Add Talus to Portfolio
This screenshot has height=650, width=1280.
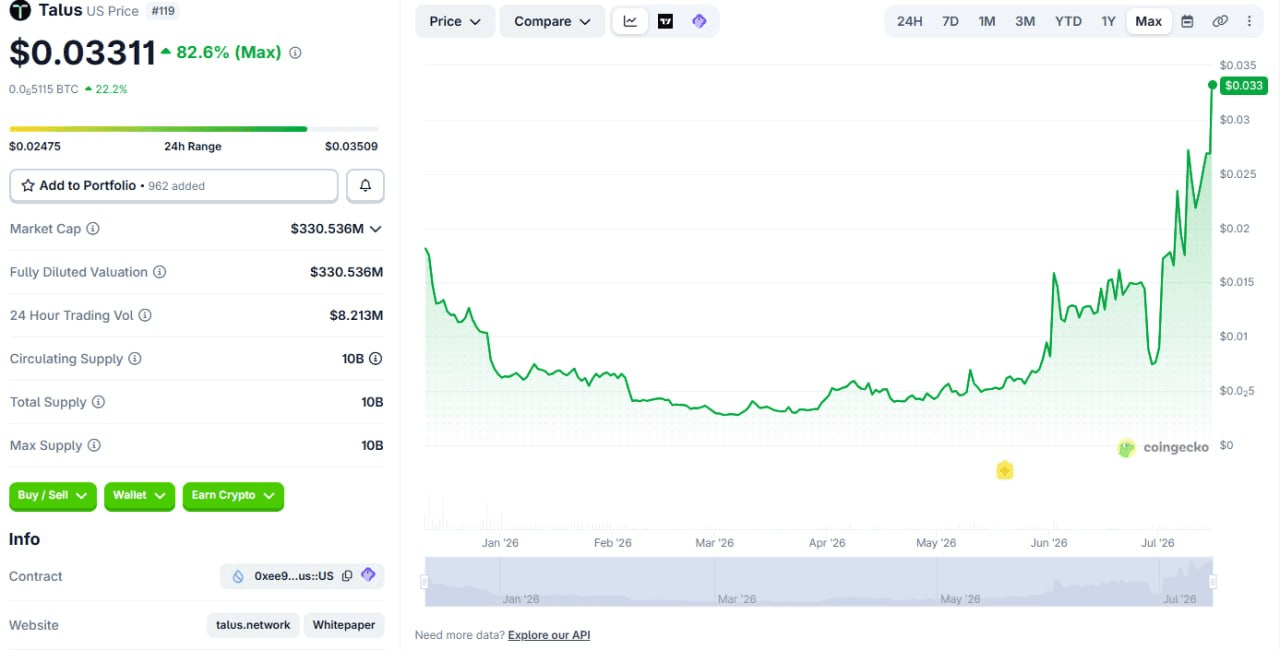[x=174, y=186]
